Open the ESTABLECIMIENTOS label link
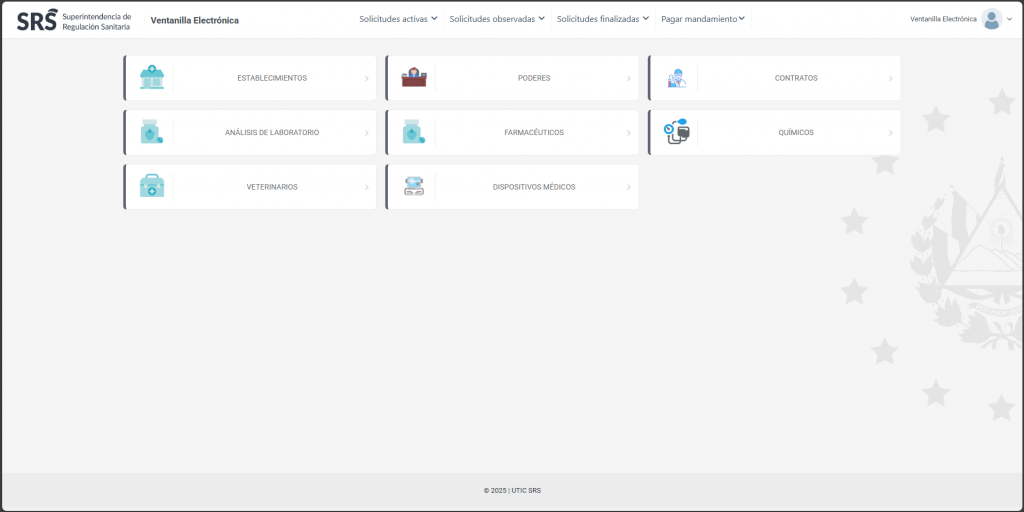1024x512 pixels. click(272, 78)
